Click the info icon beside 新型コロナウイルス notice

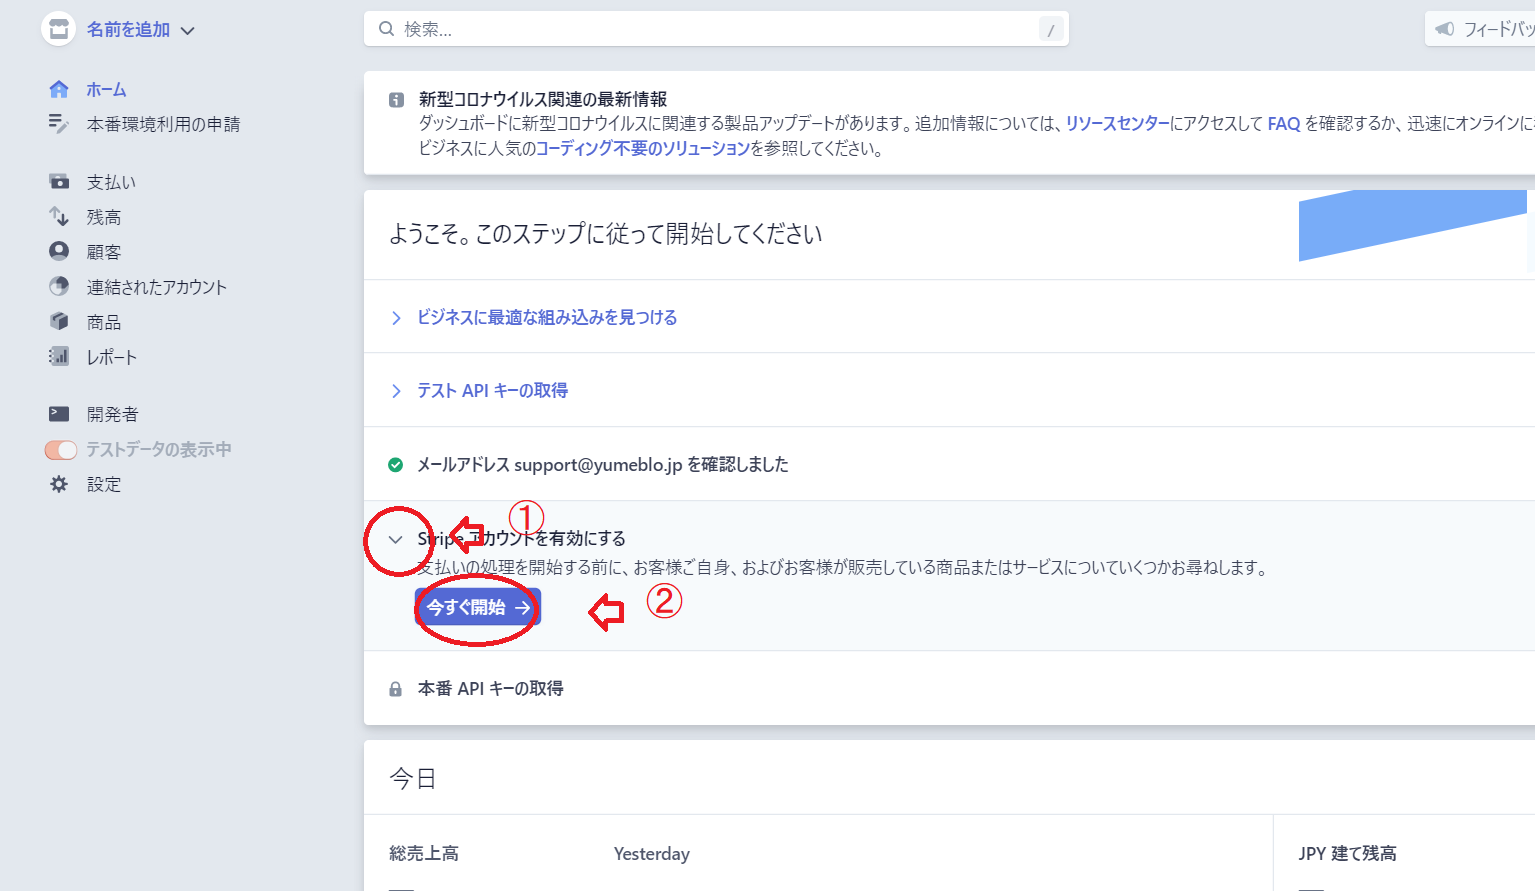click(396, 100)
